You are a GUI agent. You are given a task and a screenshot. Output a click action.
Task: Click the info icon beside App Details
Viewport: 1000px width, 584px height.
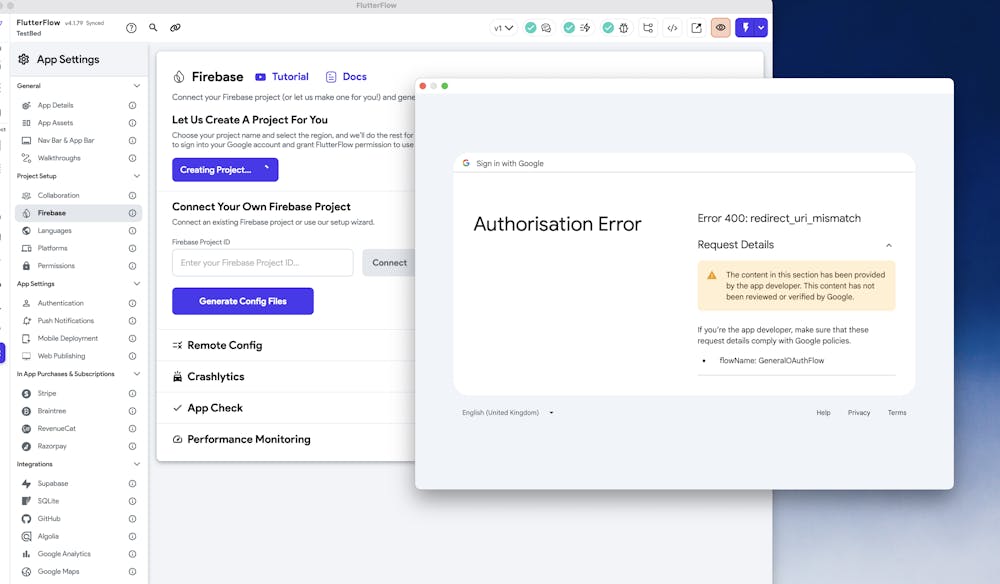tap(132, 105)
